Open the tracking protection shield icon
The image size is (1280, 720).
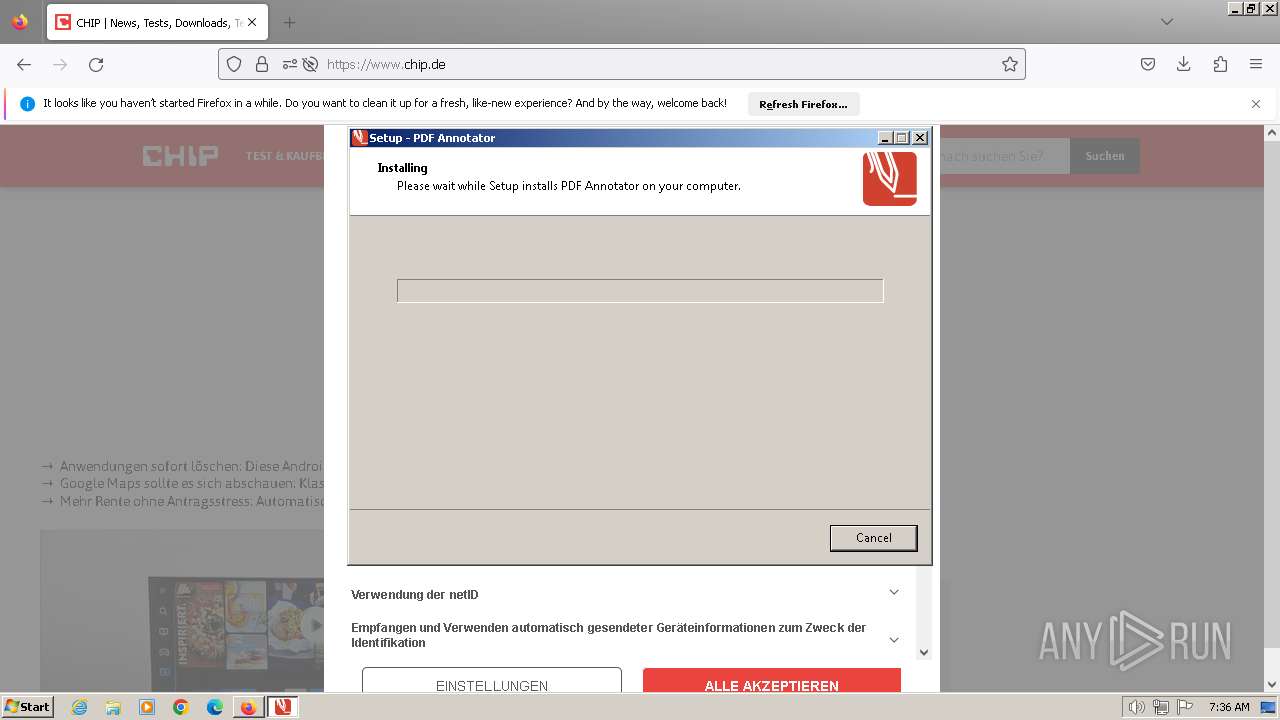pos(234,64)
